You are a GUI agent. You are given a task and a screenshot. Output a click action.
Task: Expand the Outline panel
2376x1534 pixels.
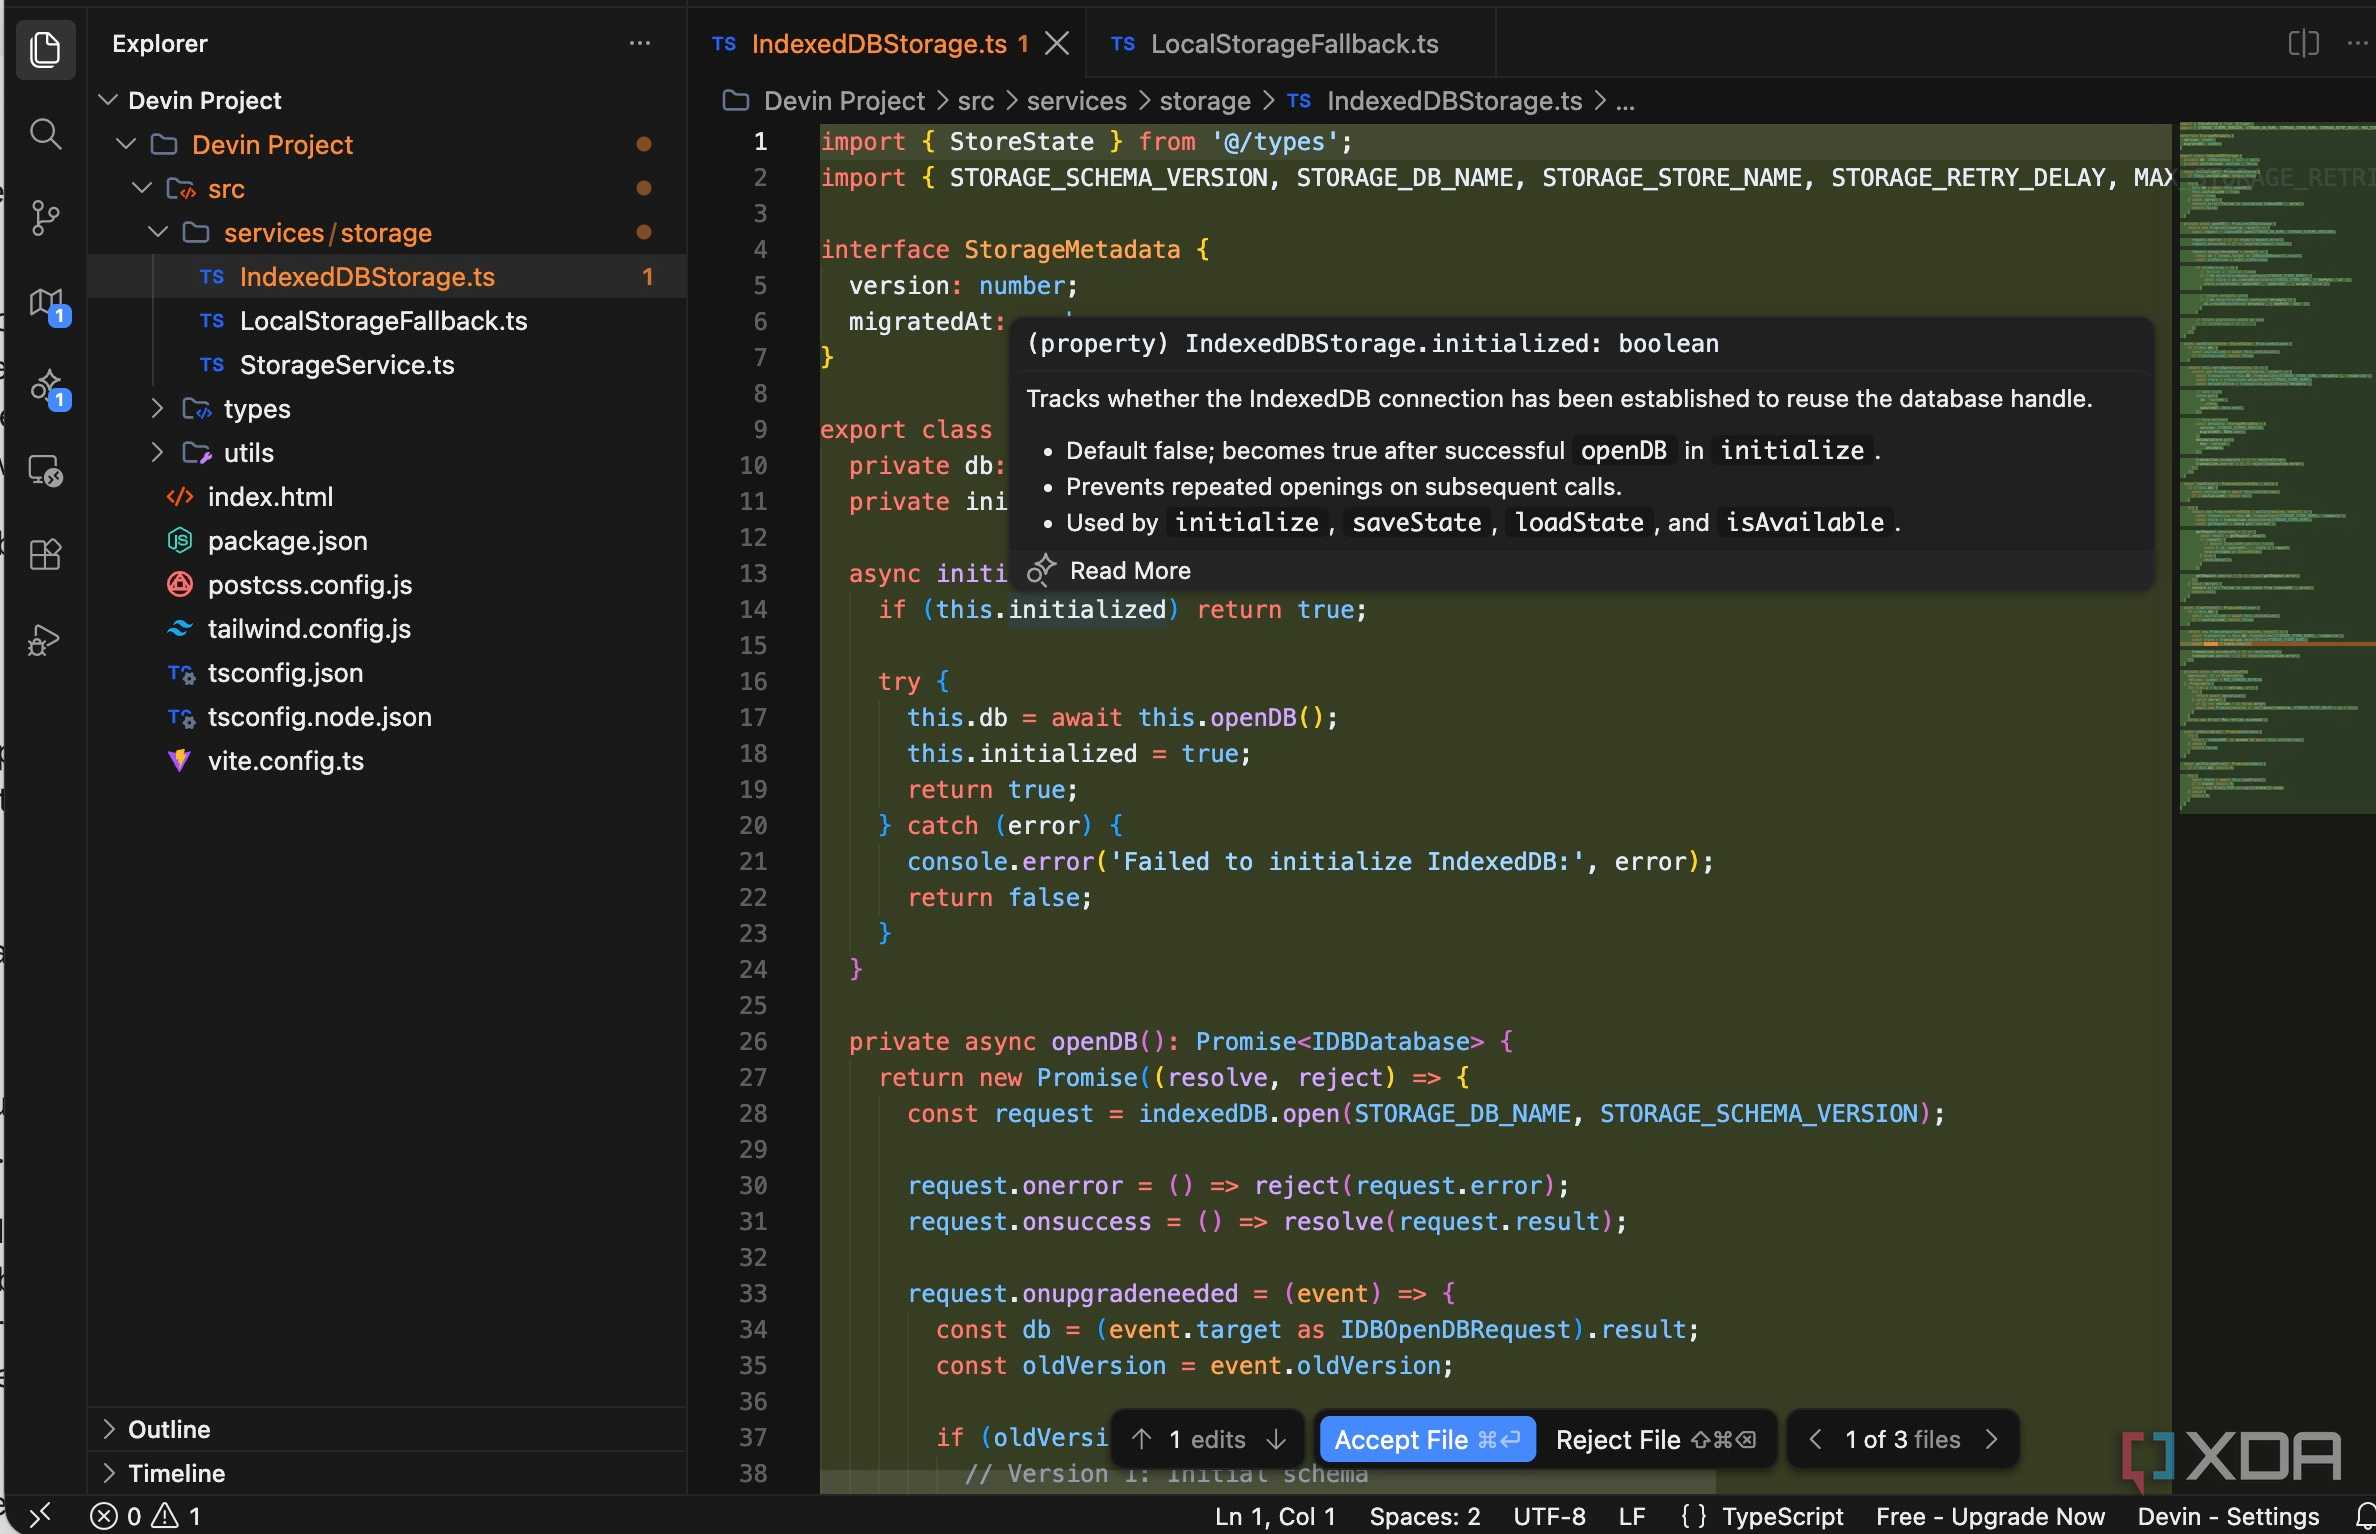(386, 1429)
